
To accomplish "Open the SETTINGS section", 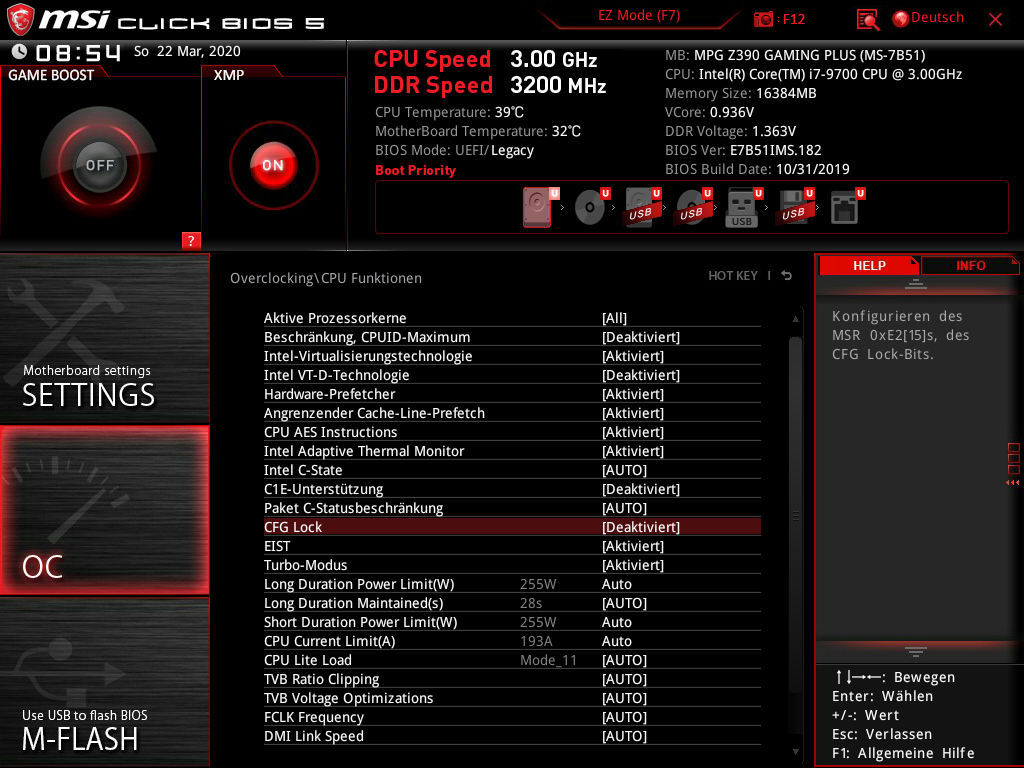I will pyautogui.click(x=104, y=338).
